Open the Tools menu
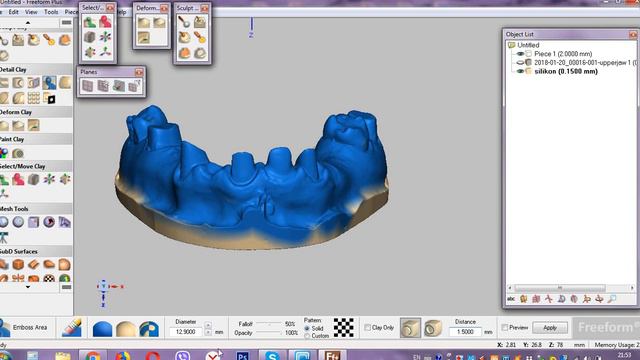The height and width of the screenshot is (360, 640). point(51,12)
